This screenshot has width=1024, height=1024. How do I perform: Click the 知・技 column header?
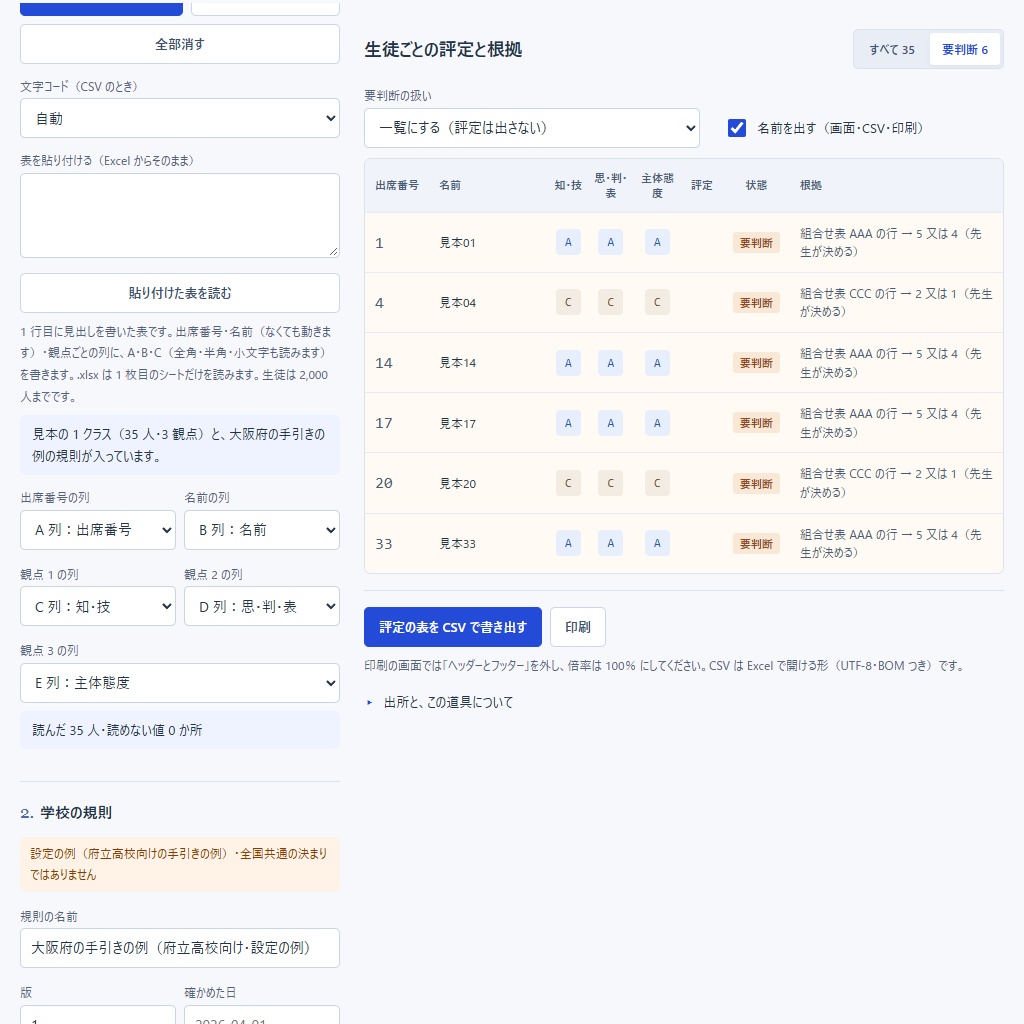click(568, 185)
